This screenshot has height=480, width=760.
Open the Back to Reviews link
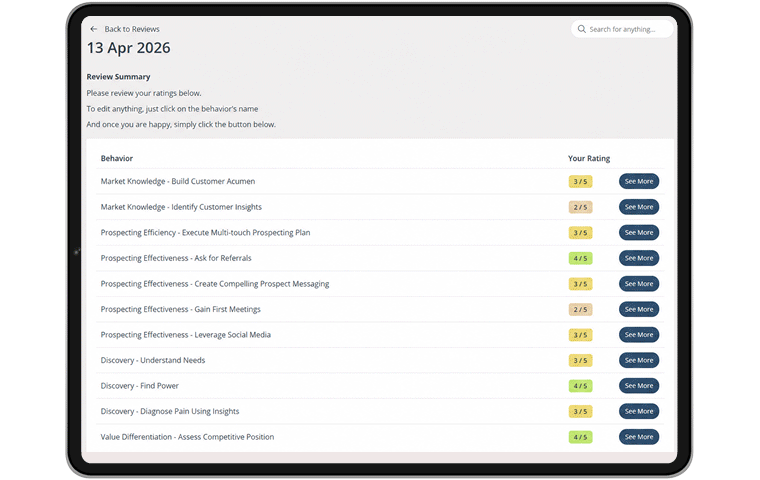coord(132,29)
